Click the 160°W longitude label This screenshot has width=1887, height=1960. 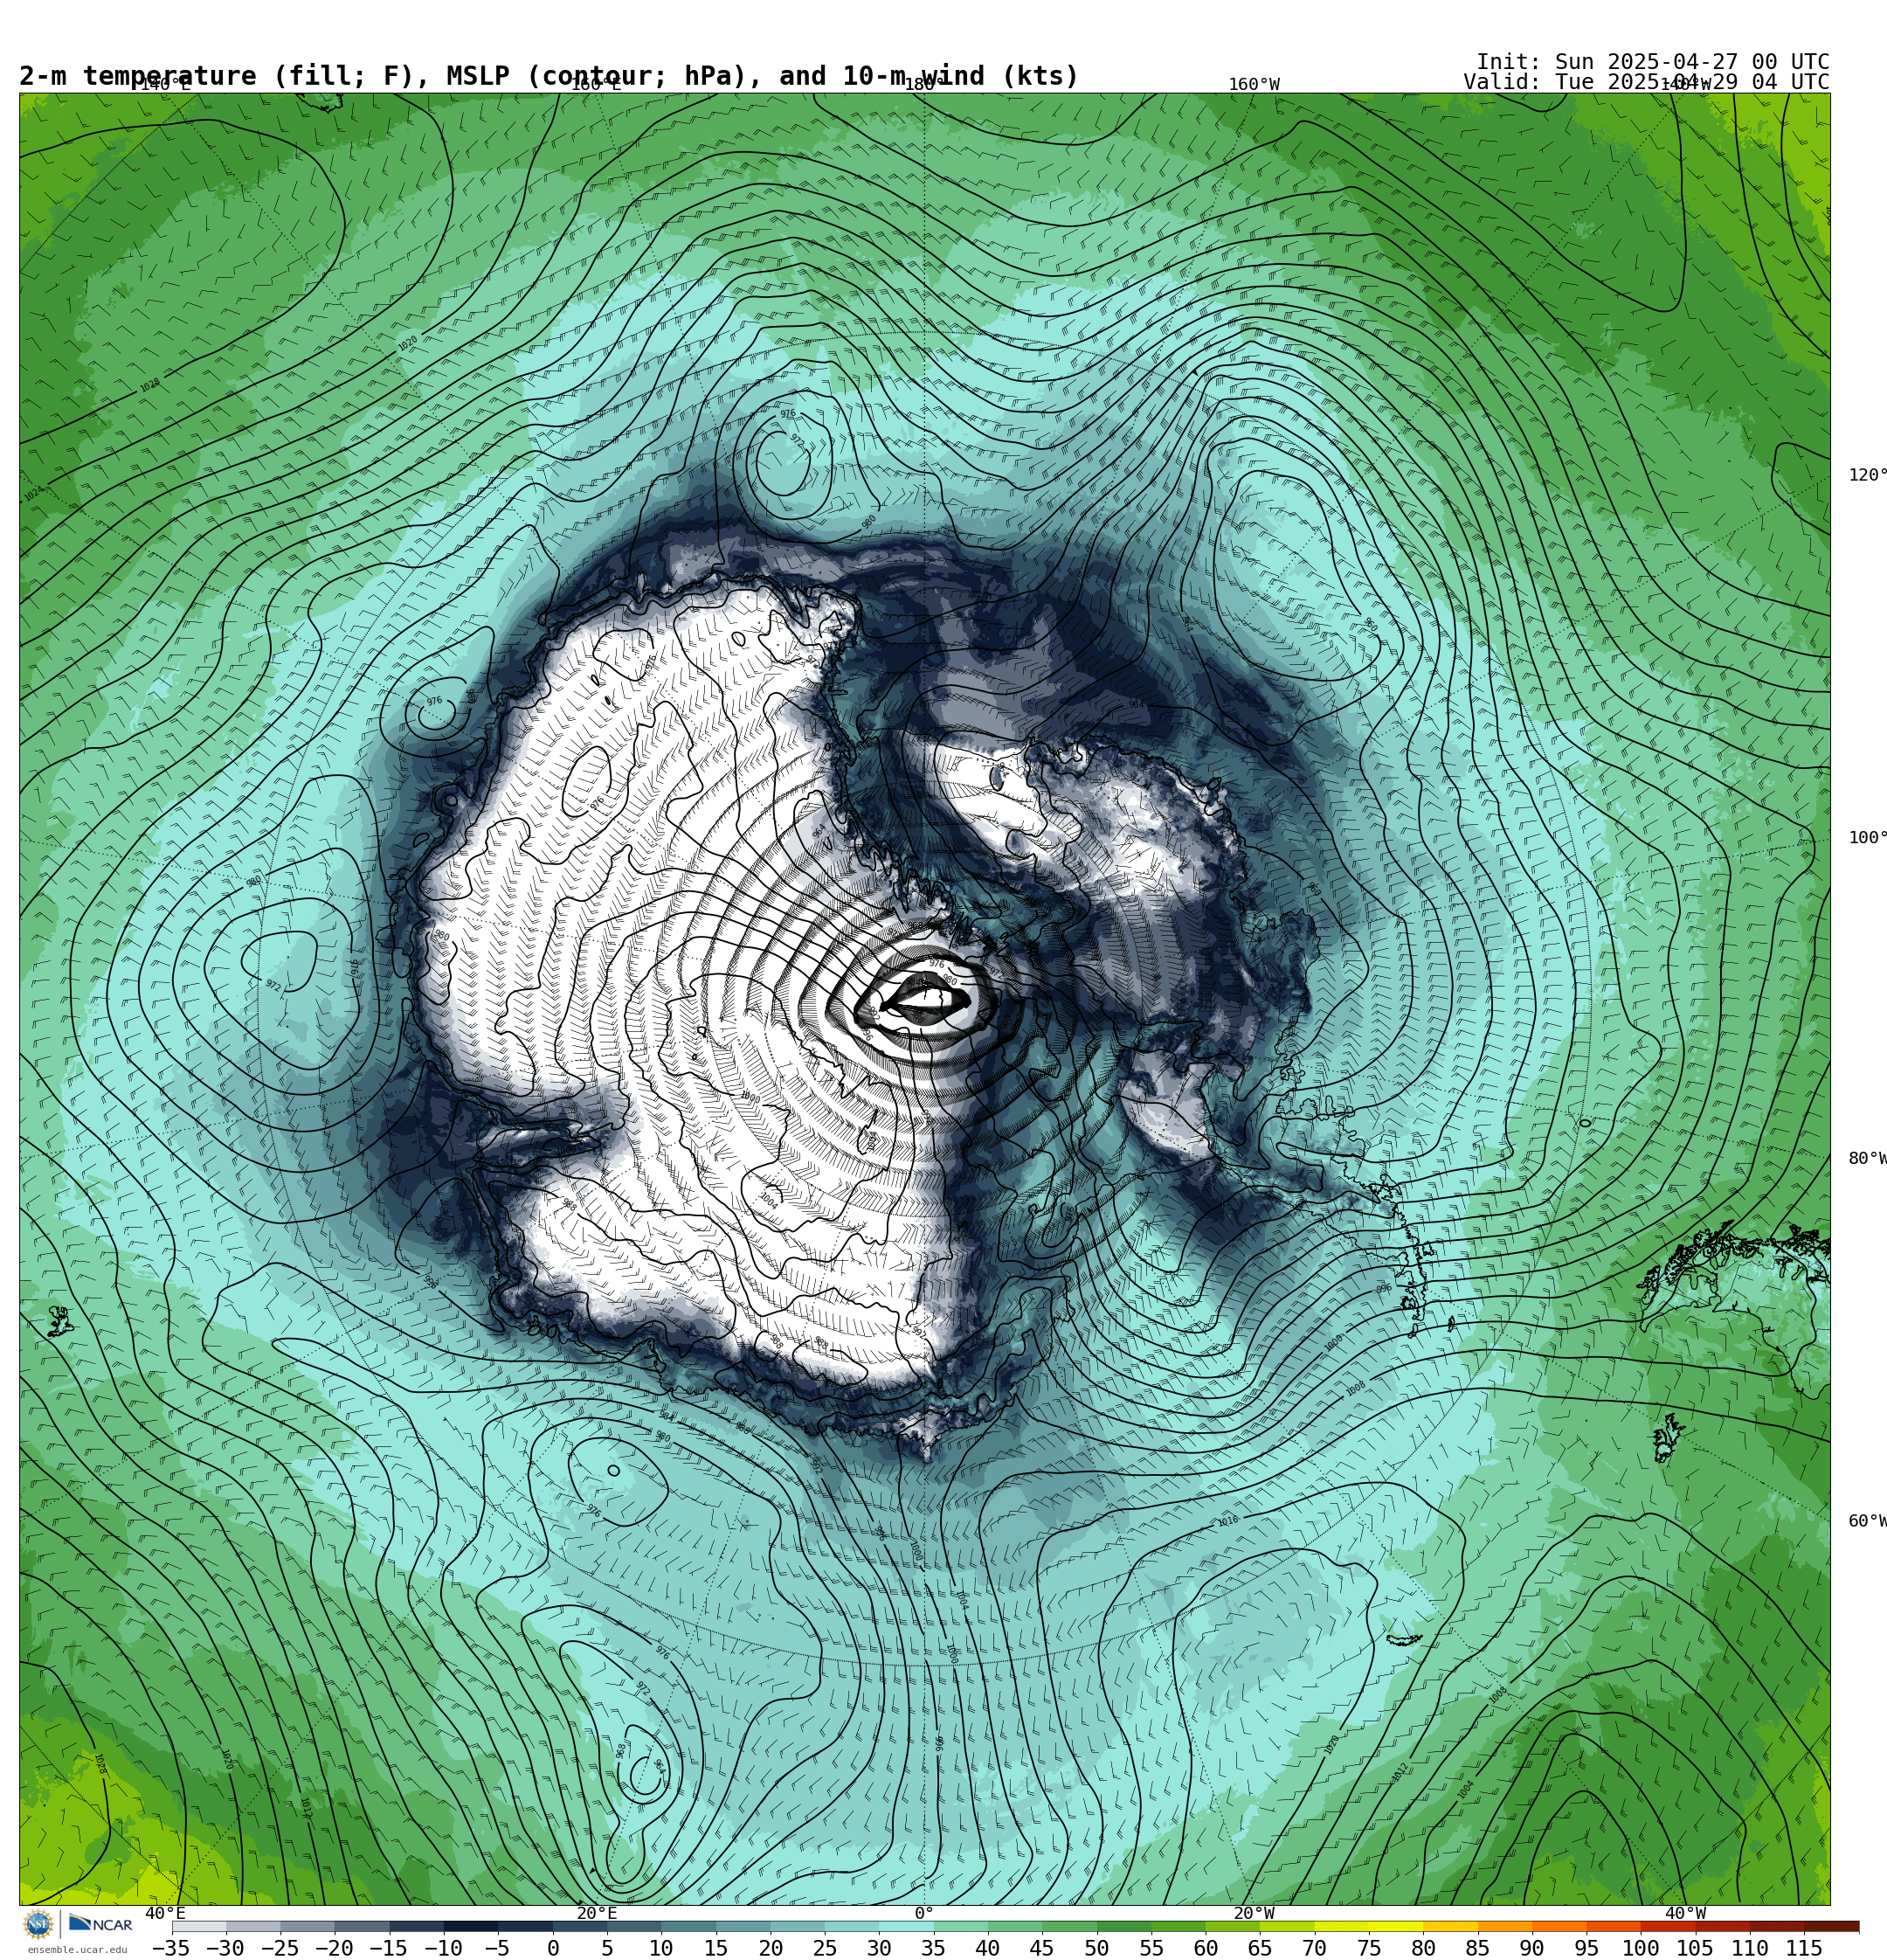click(x=1254, y=85)
